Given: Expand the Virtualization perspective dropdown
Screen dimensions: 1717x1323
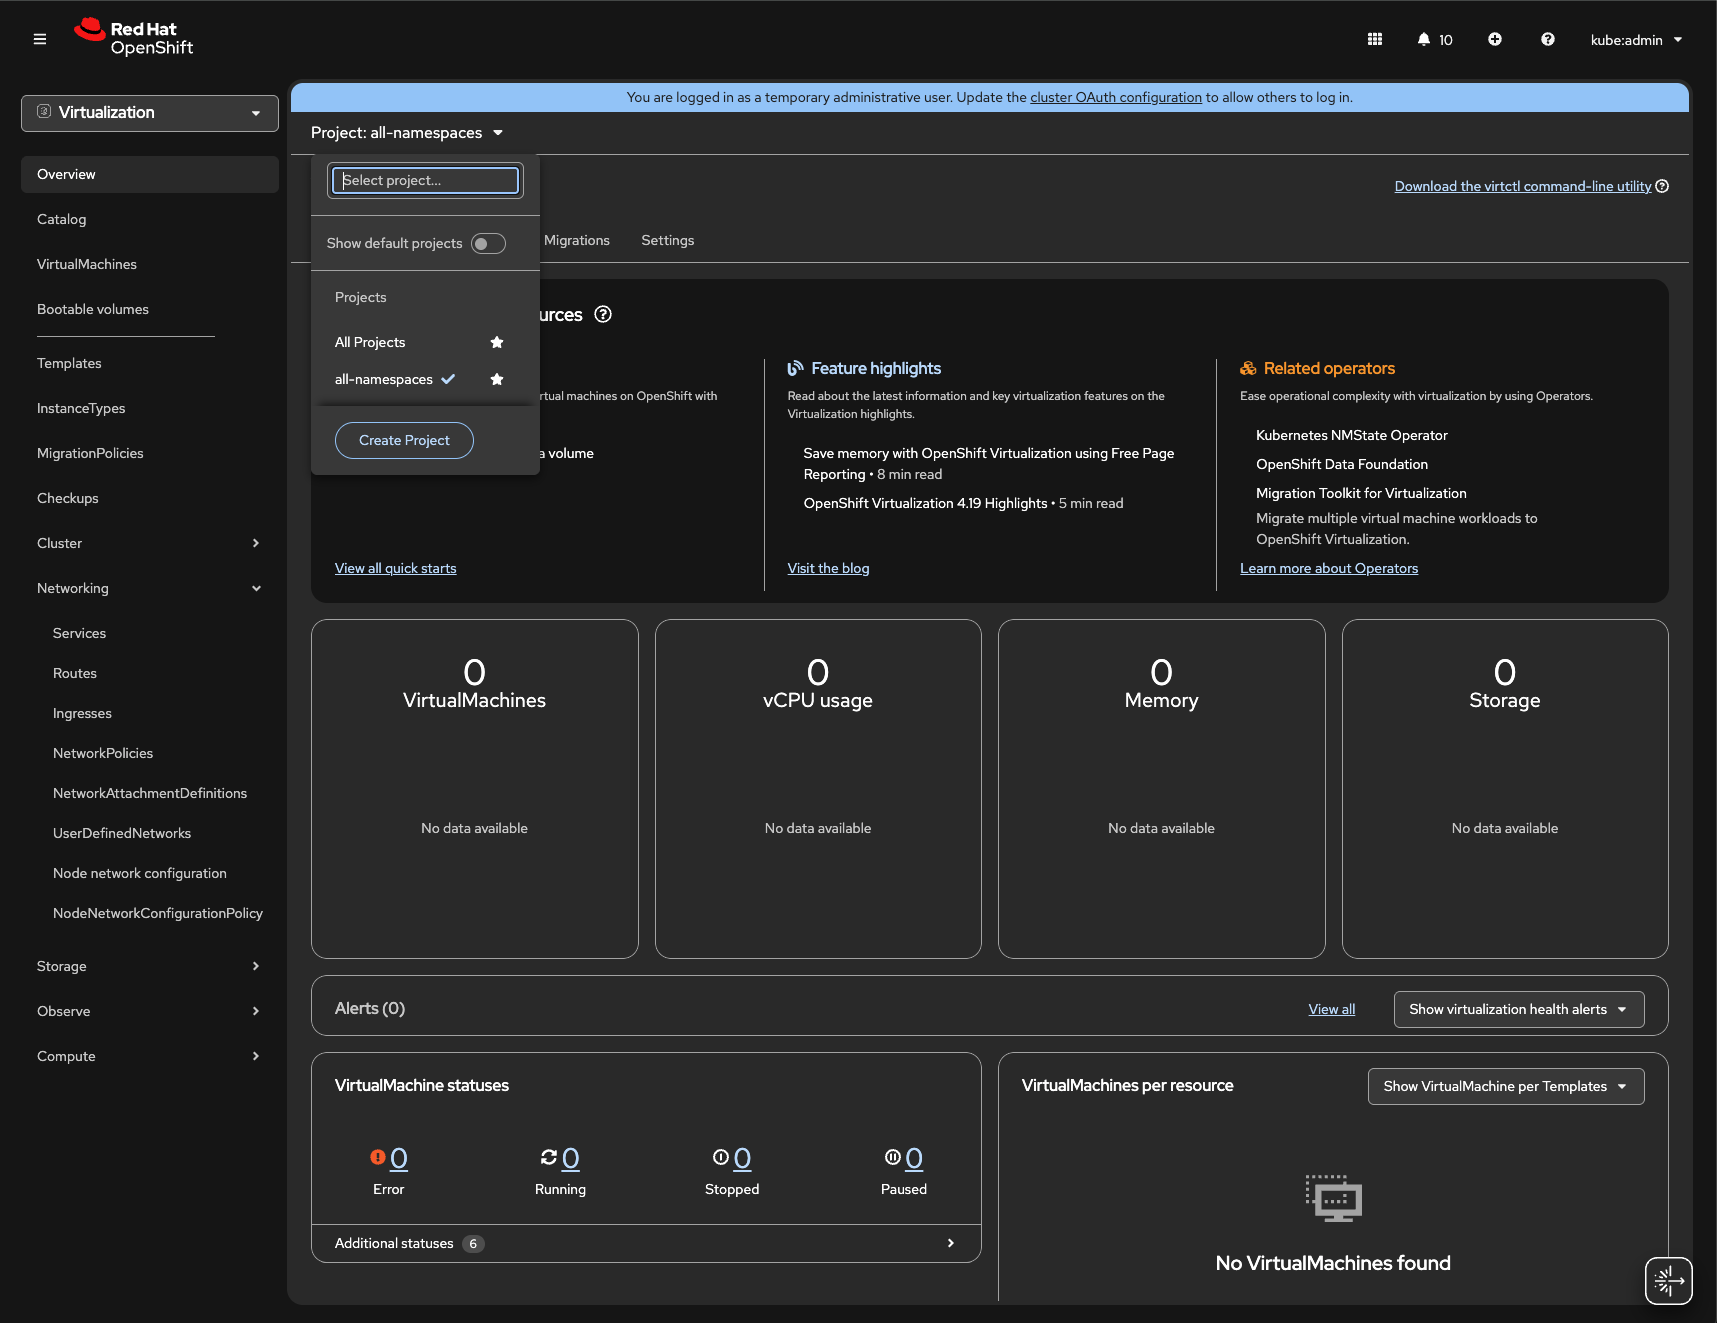Looking at the screenshot, I should coord(150,113).
